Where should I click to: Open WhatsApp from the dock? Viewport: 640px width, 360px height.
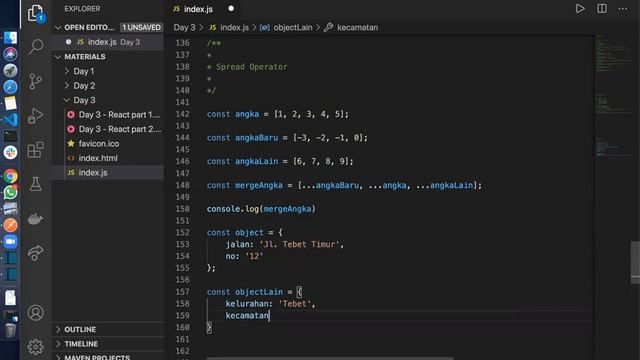[x=10, y=192]
